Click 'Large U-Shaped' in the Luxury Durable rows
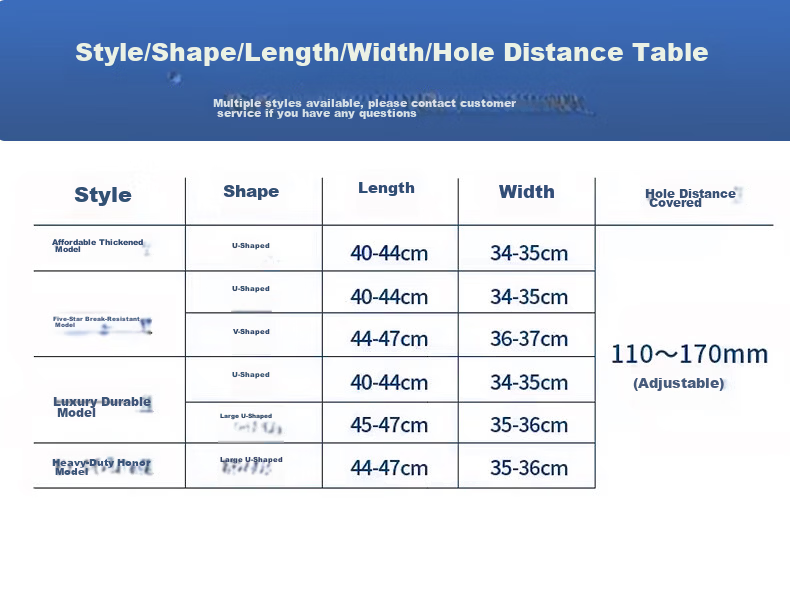 pyautogui.click(x=246, y=416)
